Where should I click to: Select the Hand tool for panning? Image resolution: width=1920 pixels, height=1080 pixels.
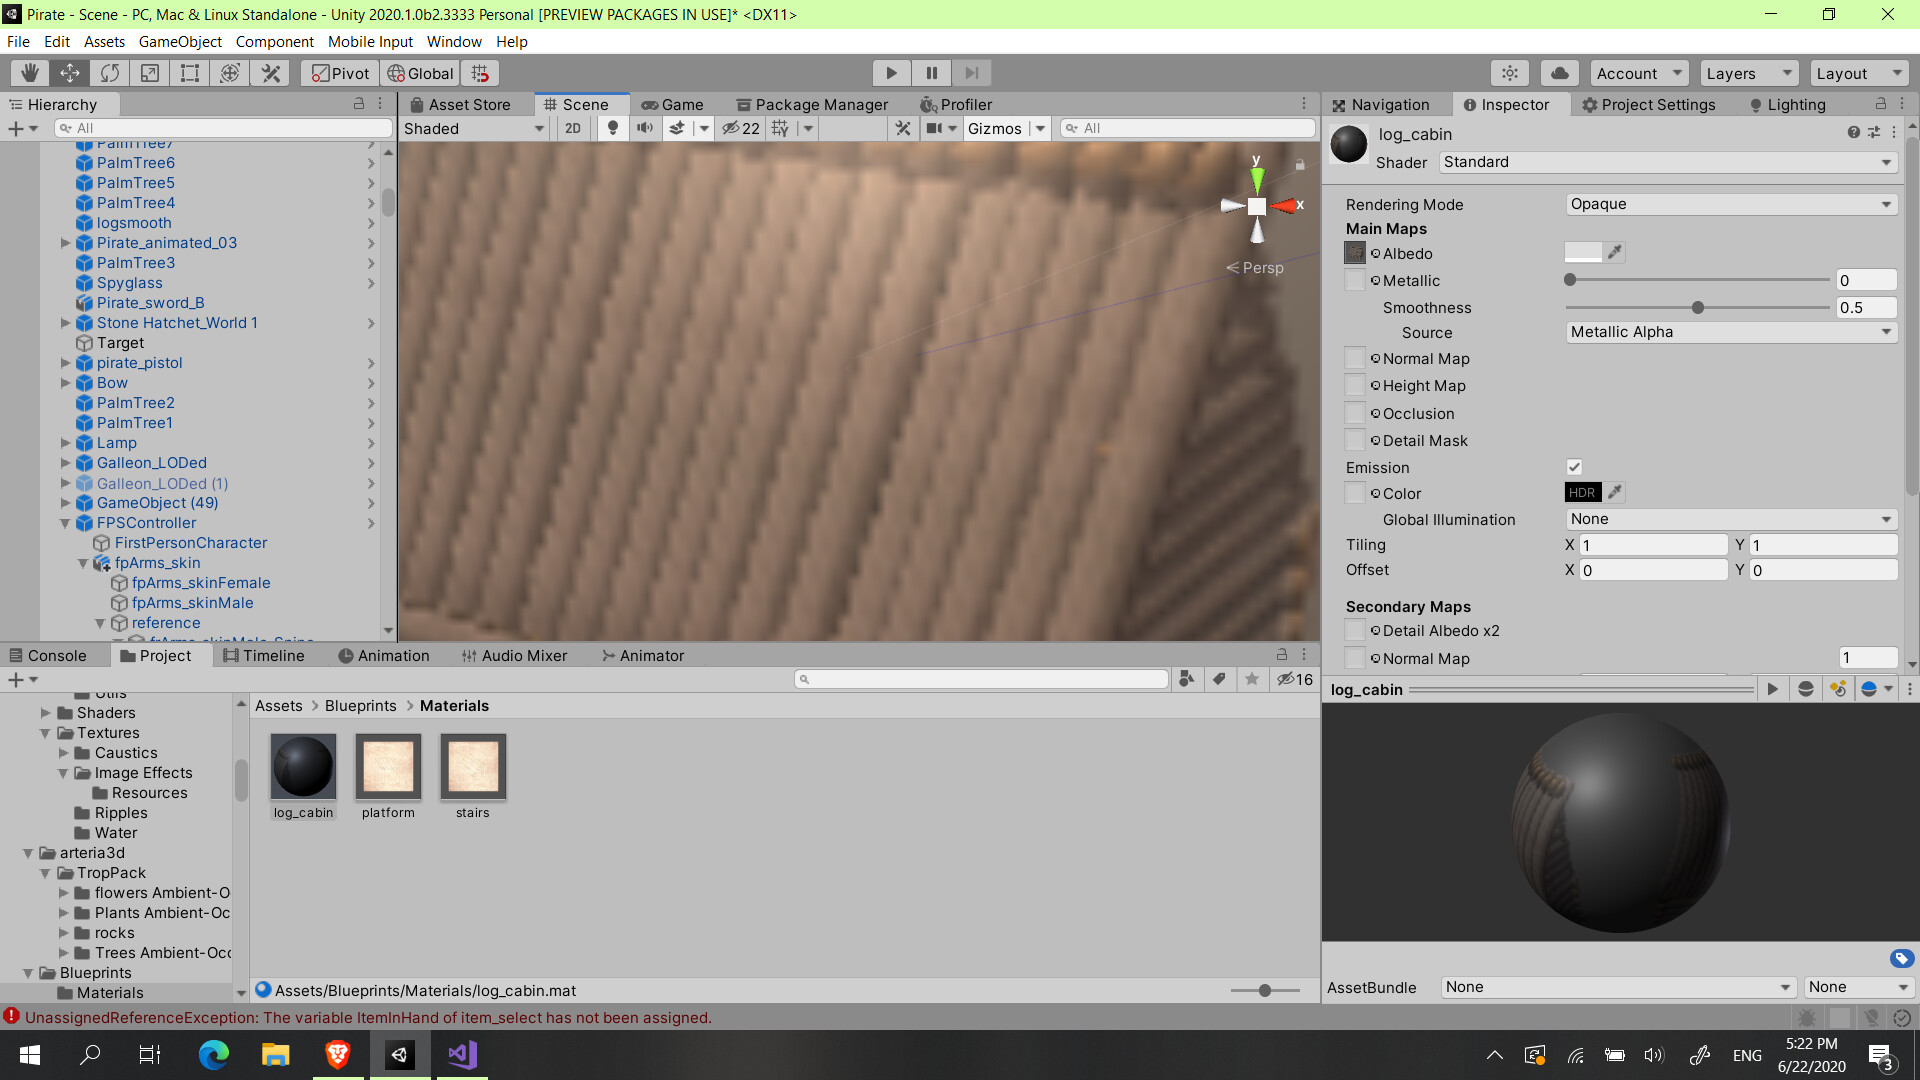click(29, 72)
